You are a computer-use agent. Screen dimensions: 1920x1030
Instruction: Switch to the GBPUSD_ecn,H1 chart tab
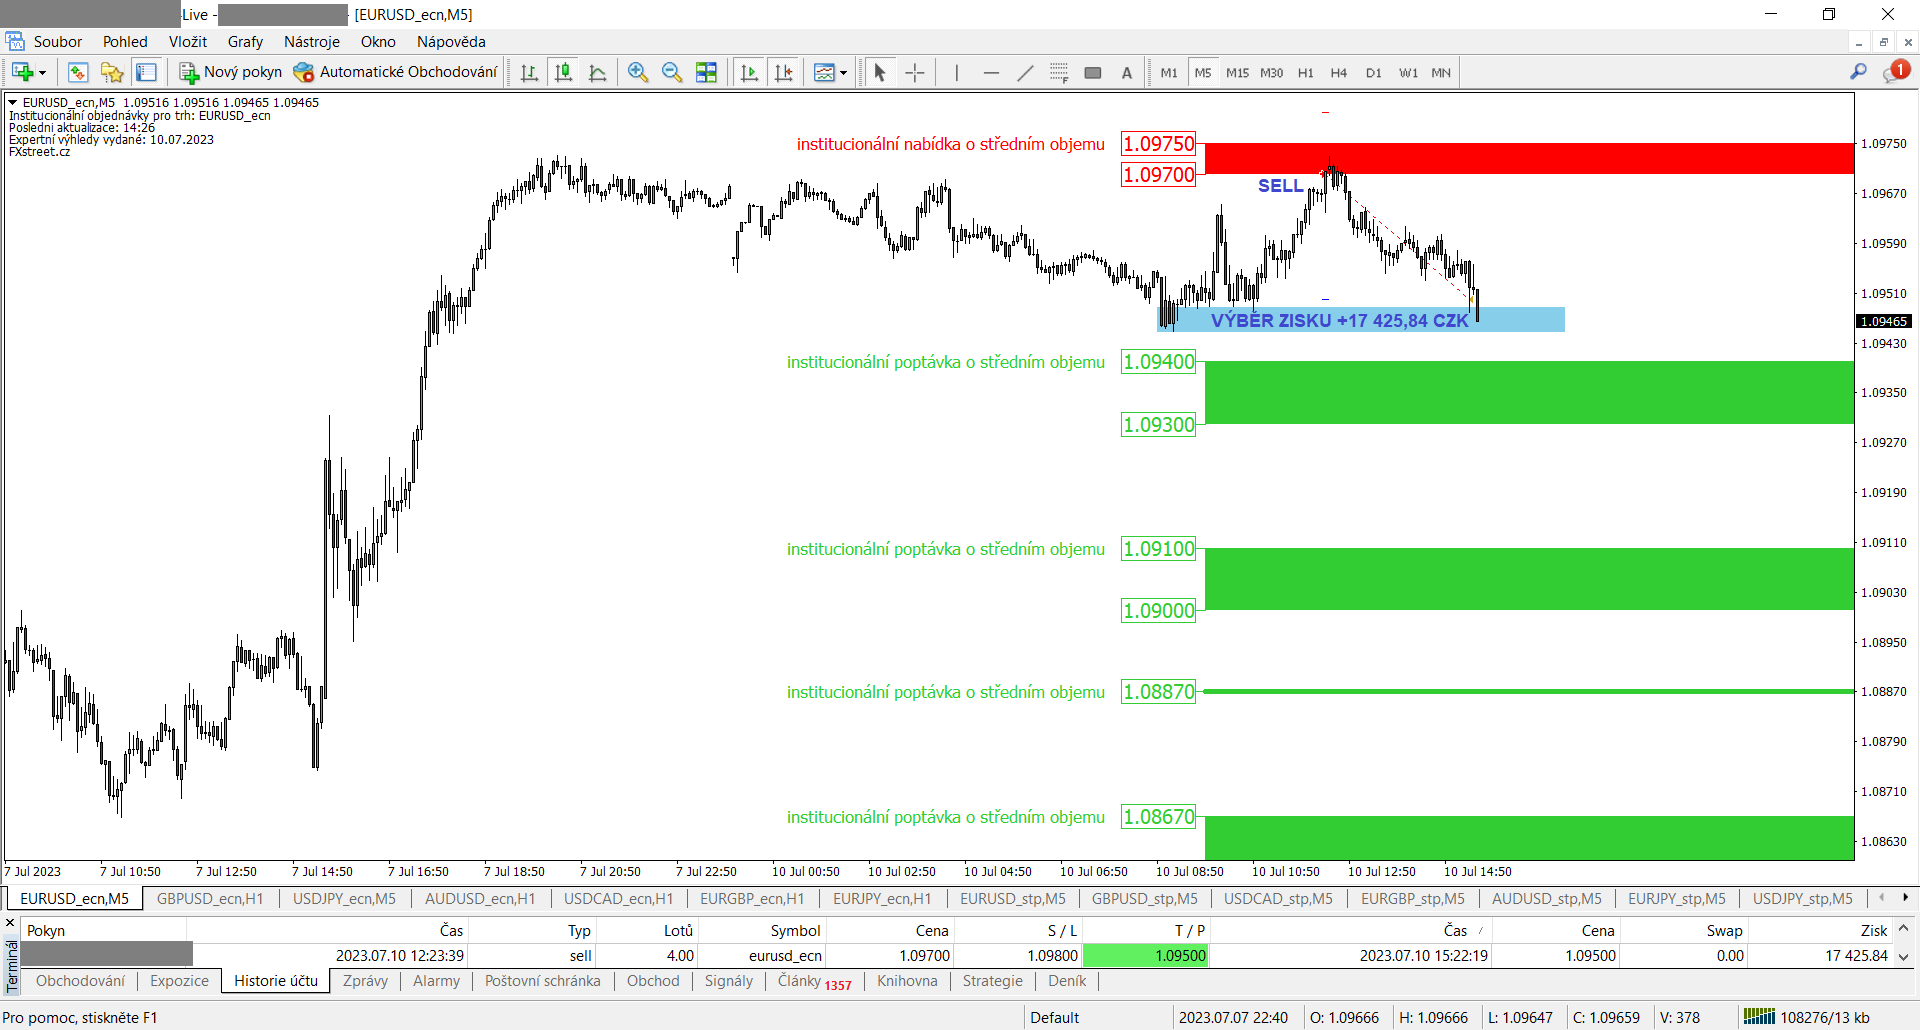210,898
